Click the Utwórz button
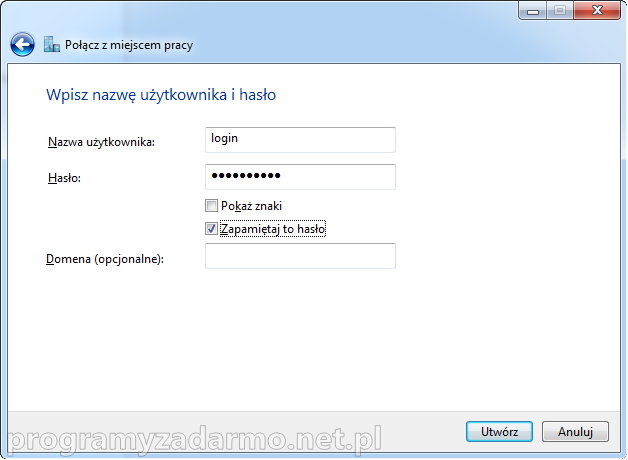The image size is (628, 460). 499,432
